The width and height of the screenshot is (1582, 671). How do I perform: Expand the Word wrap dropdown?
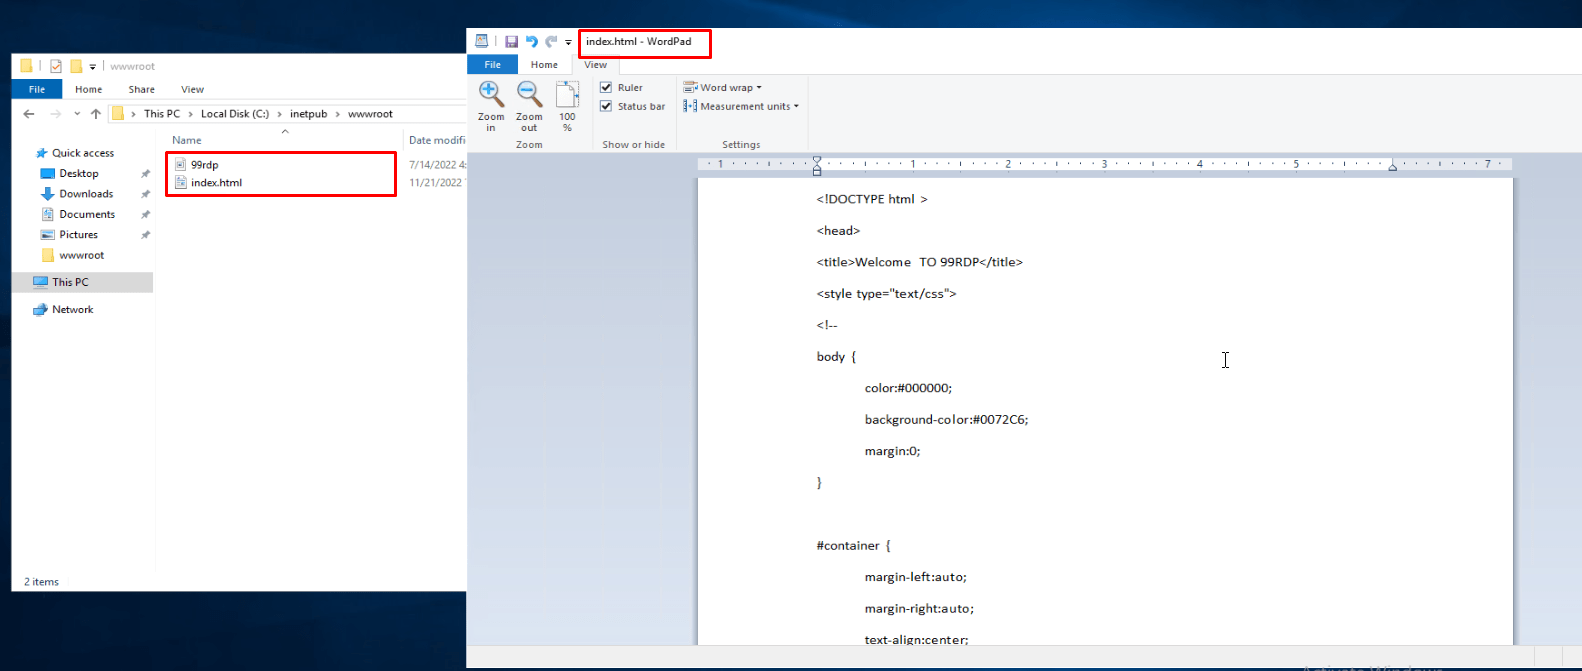[x=723, y=88]
